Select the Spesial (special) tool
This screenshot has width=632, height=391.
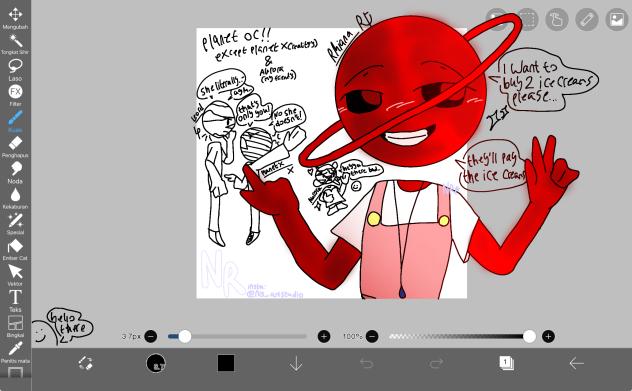[15, 224]
